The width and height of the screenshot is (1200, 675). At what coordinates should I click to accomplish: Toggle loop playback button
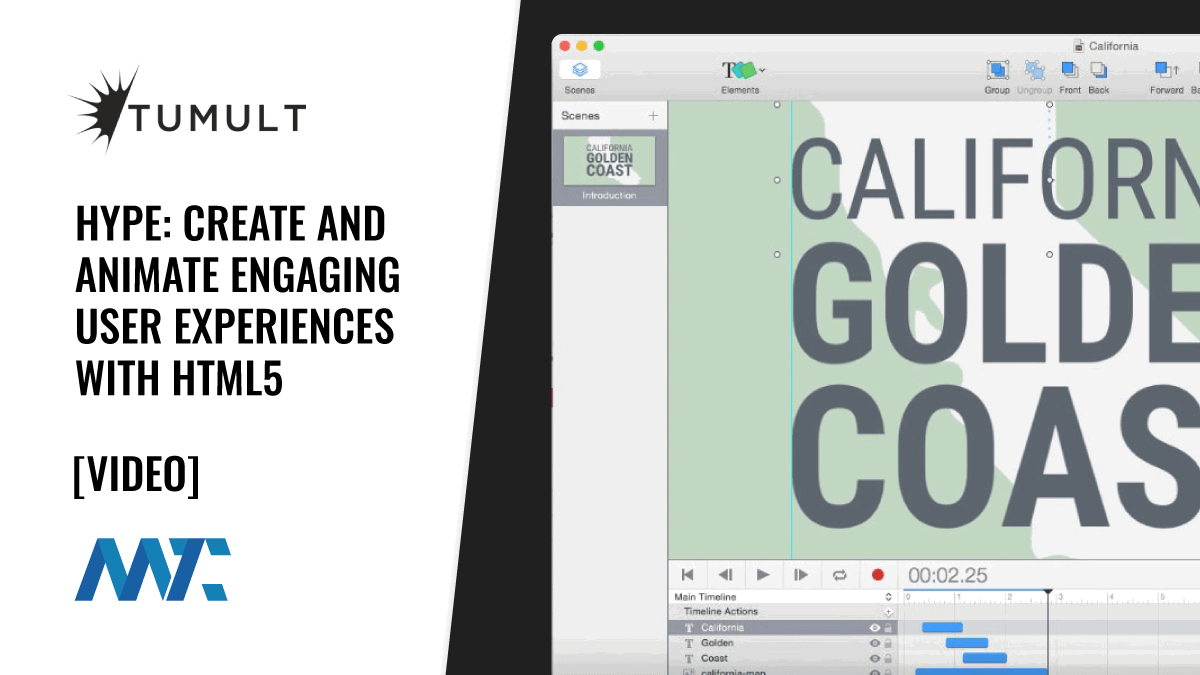coord(840,574)
